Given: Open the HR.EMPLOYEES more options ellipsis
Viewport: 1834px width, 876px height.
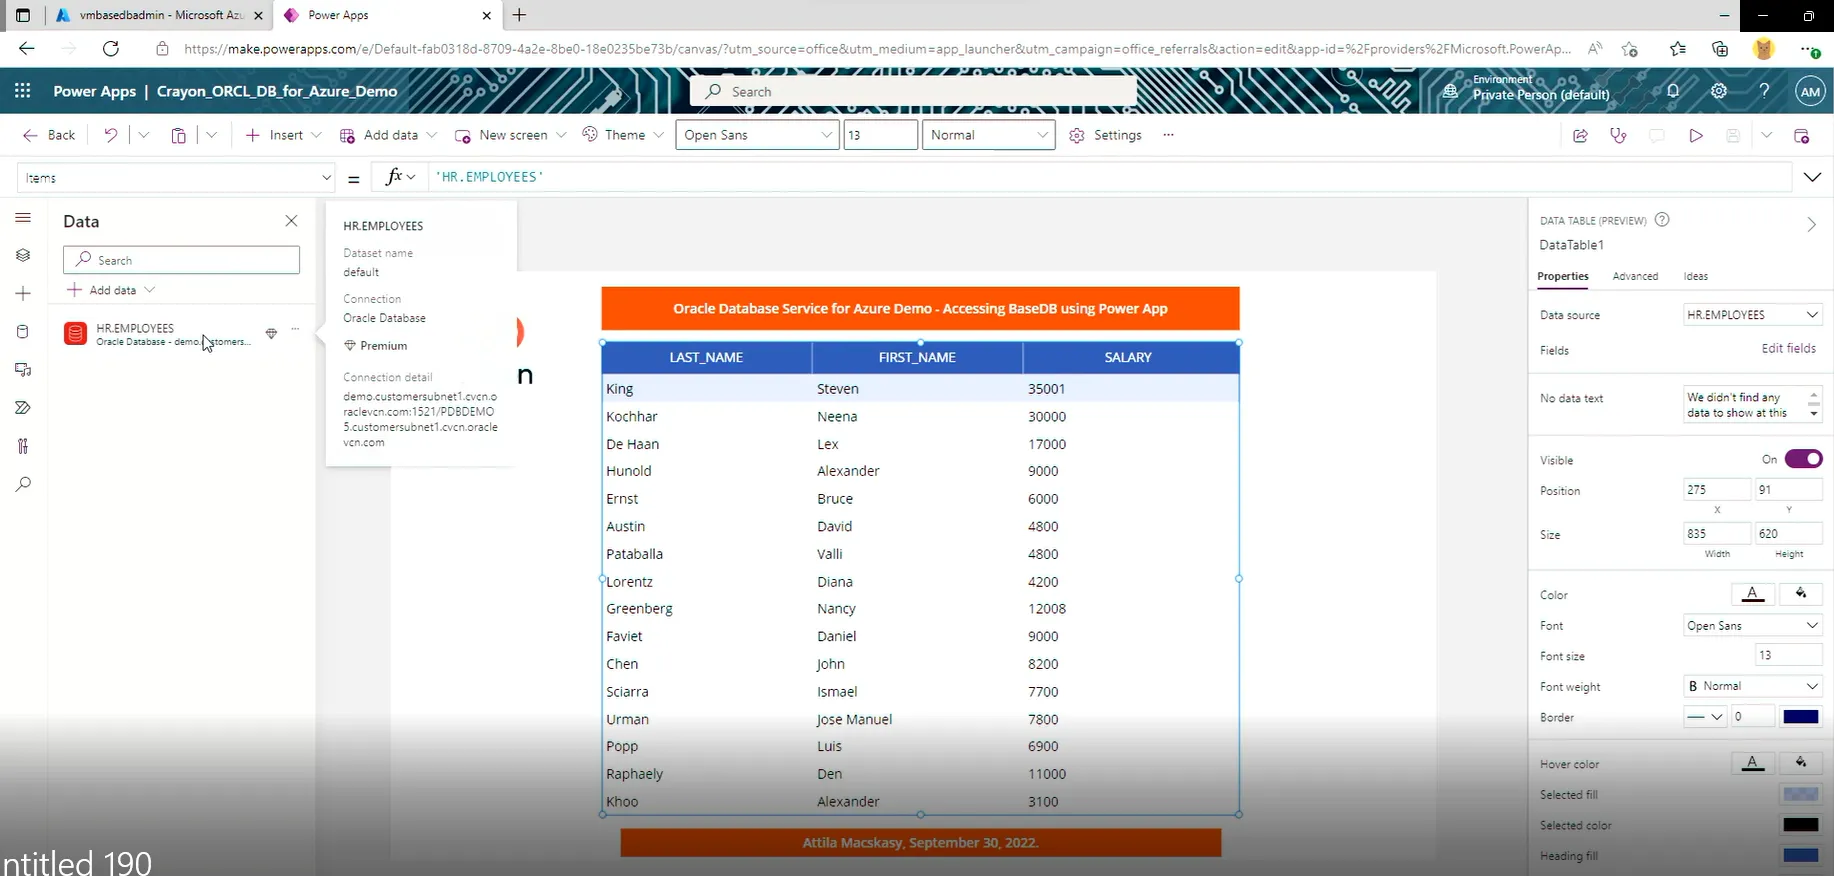Looking at the screenshot, I should [295, 329].
